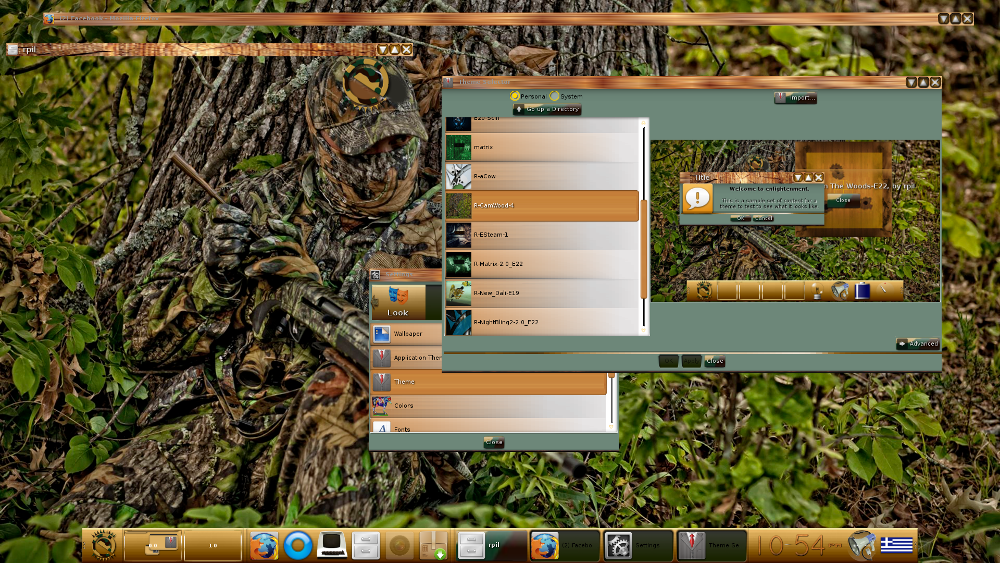Launch Firefox from the shelf launcher
This screenshot has width=1000, height=563.
pyautogui.click(x=263, y=546)
